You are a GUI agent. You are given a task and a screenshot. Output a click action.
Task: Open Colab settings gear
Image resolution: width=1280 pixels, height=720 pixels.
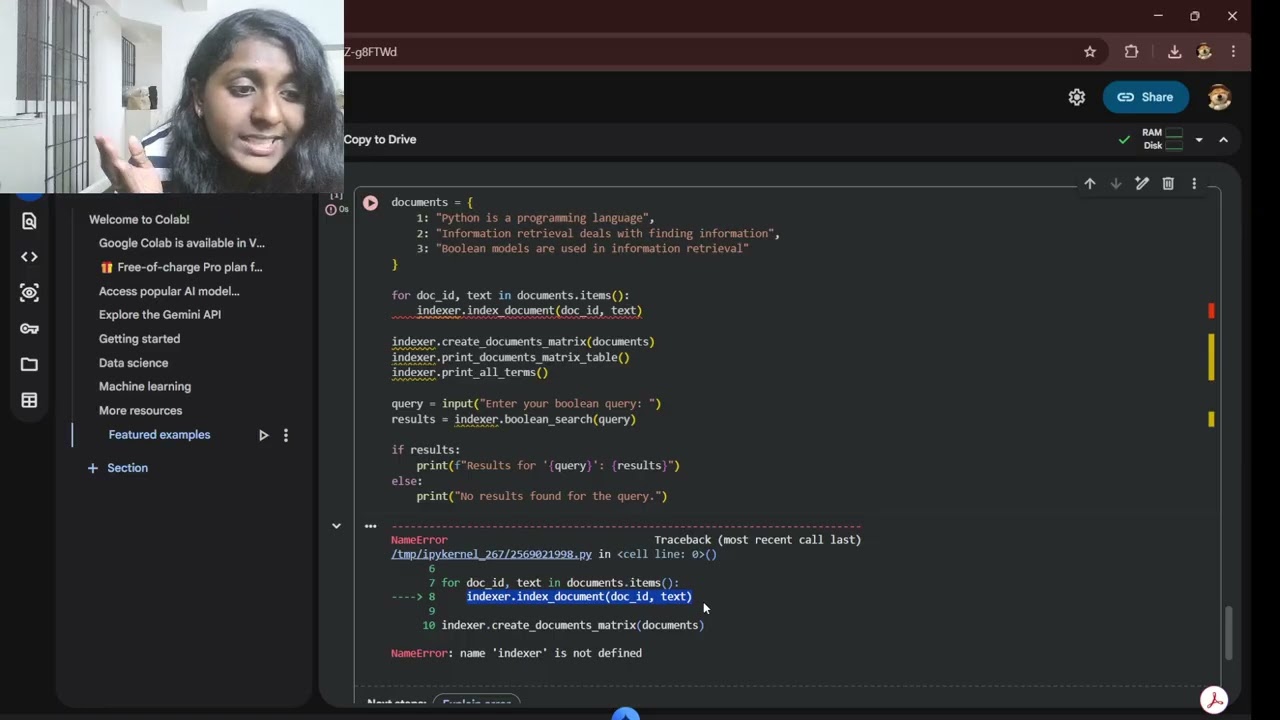pyautogui.click(x=1077, y=97)
